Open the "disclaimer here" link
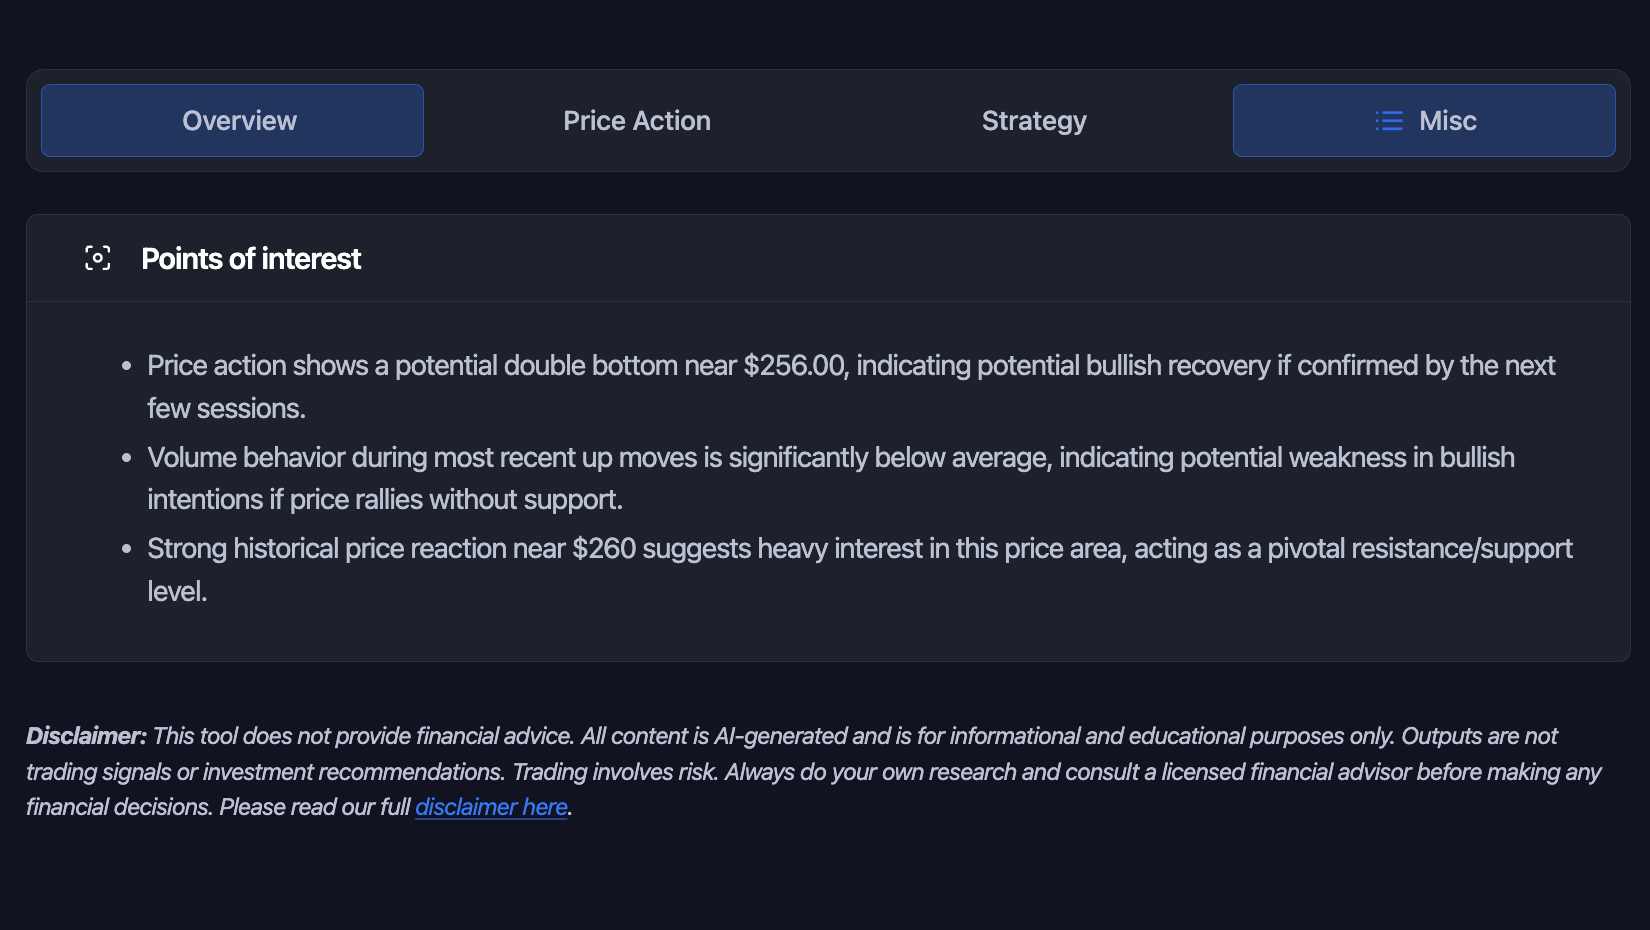Screen dimensions: 1650x930 coord(491,807)
